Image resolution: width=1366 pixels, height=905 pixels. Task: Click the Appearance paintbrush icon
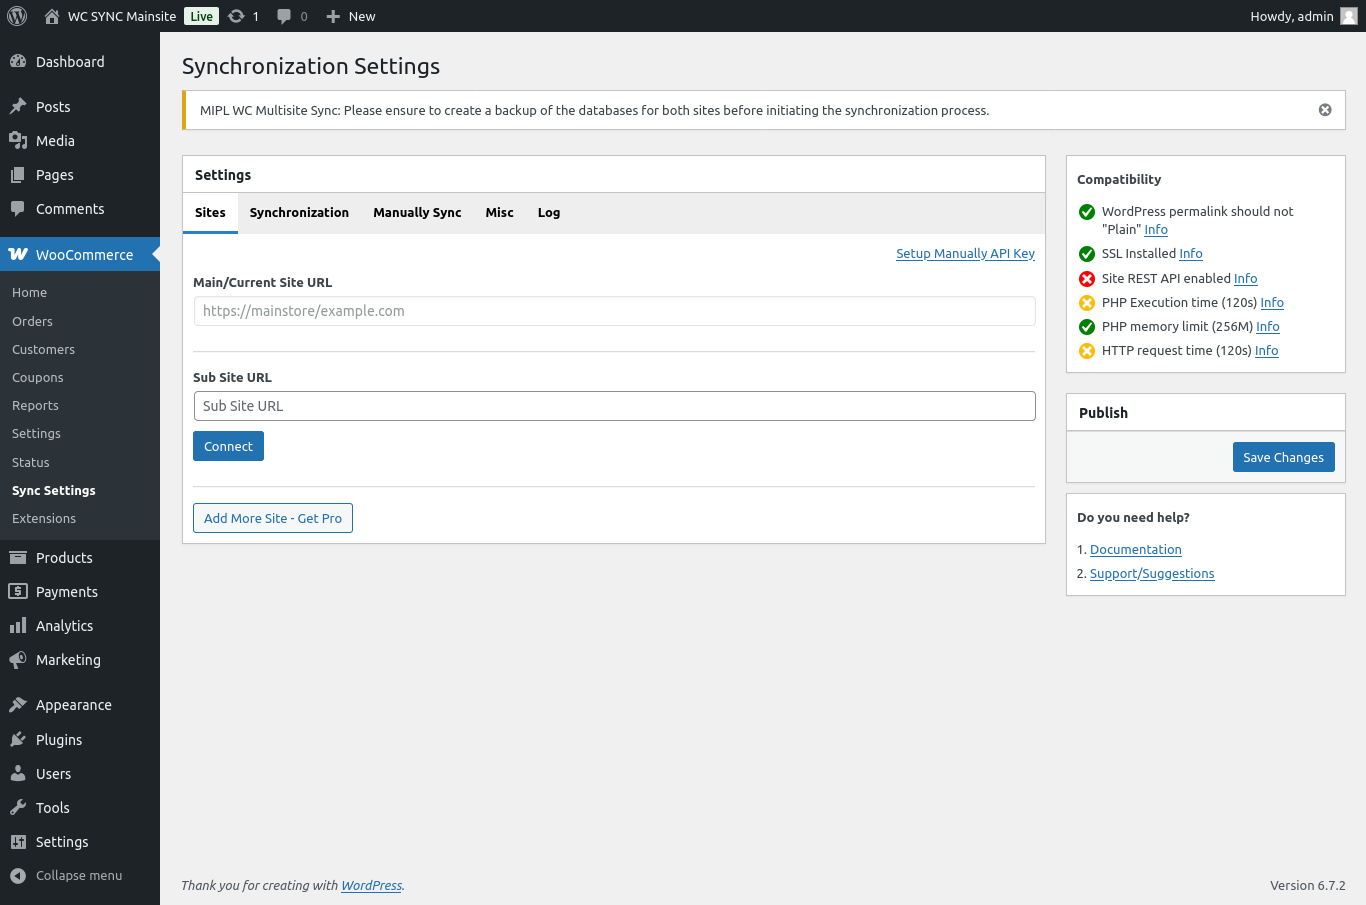click(18, 705)
